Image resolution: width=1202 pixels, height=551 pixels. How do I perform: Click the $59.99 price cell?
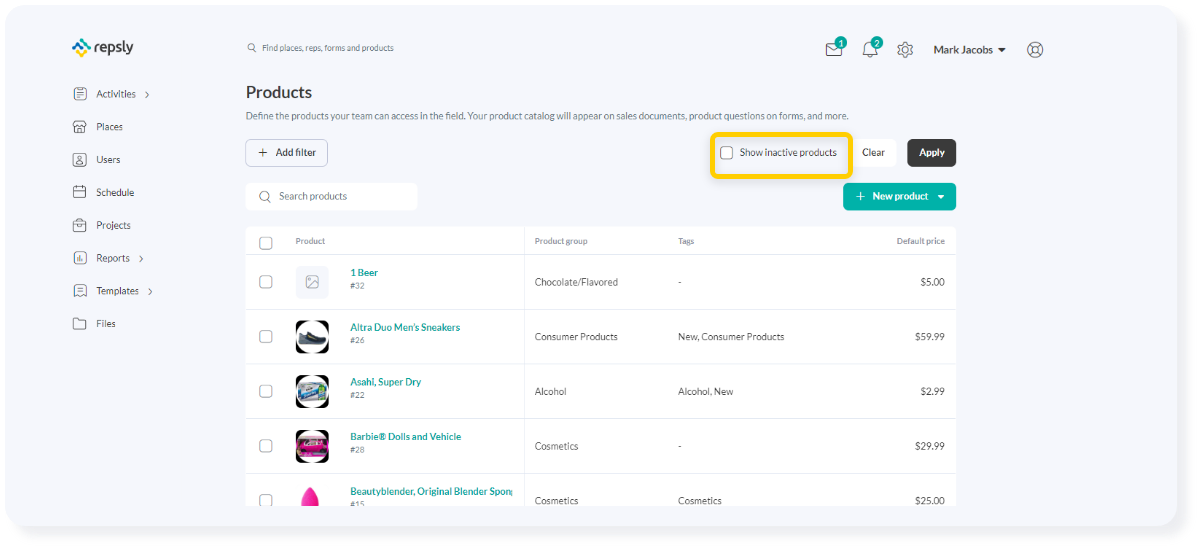click(x=930, y=337)
